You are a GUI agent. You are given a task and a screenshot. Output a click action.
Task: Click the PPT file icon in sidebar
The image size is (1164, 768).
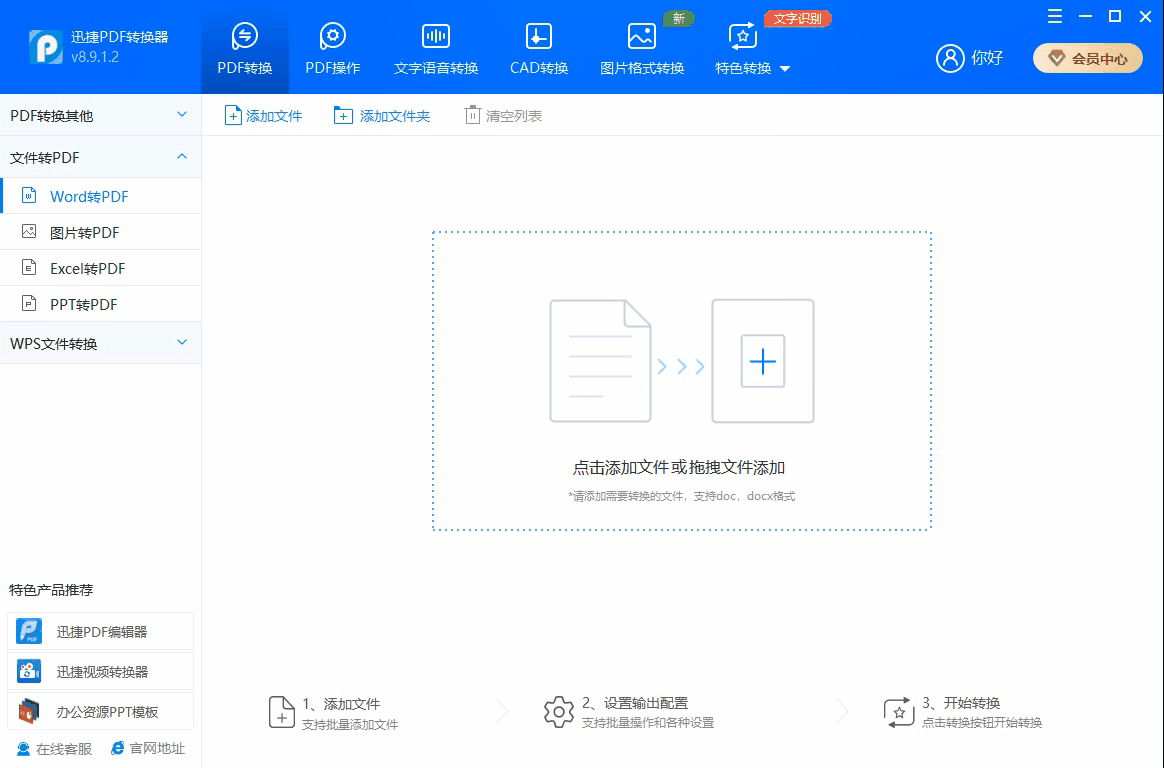point(29,303)
